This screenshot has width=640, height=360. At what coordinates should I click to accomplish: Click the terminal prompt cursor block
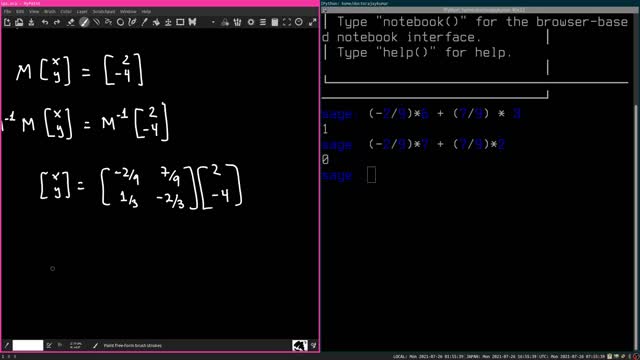(371, 175)
